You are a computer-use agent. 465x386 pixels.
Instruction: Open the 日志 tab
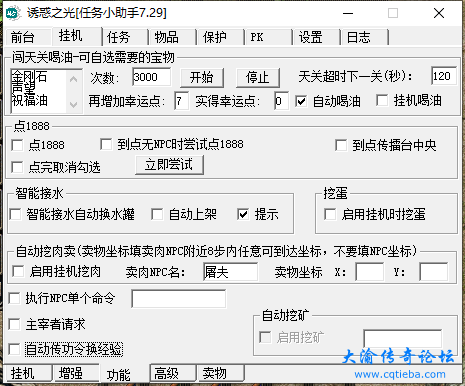pos(365,37)
